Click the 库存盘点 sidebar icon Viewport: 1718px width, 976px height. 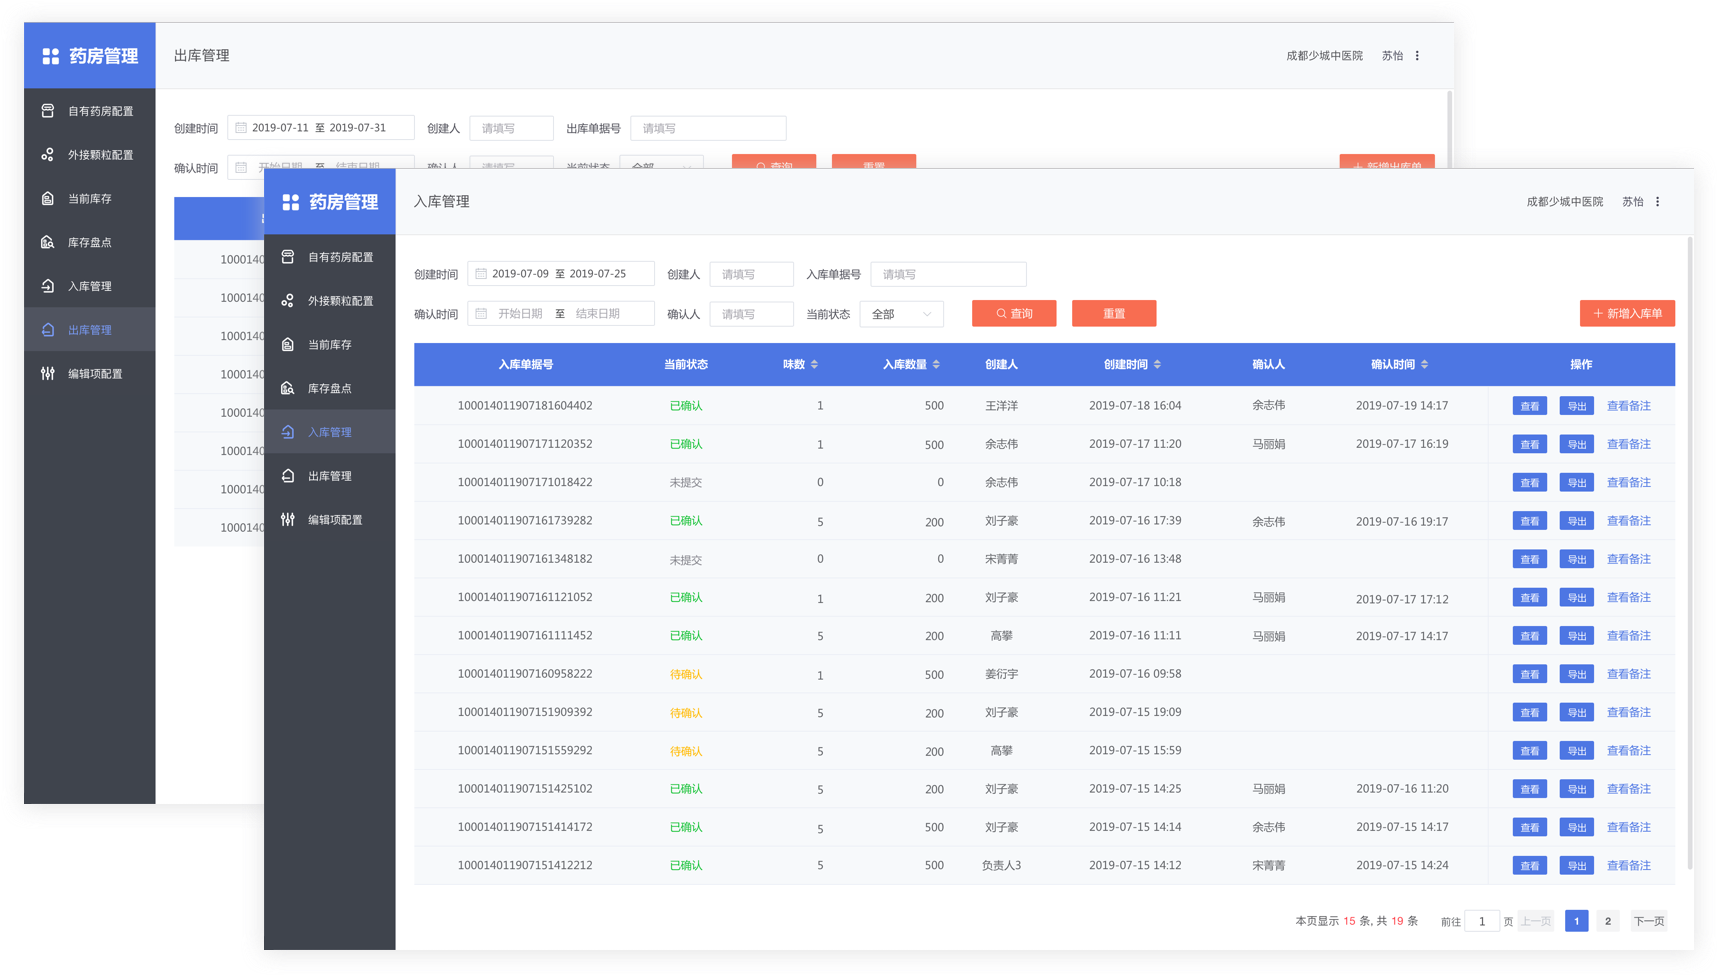pos(288,388)
